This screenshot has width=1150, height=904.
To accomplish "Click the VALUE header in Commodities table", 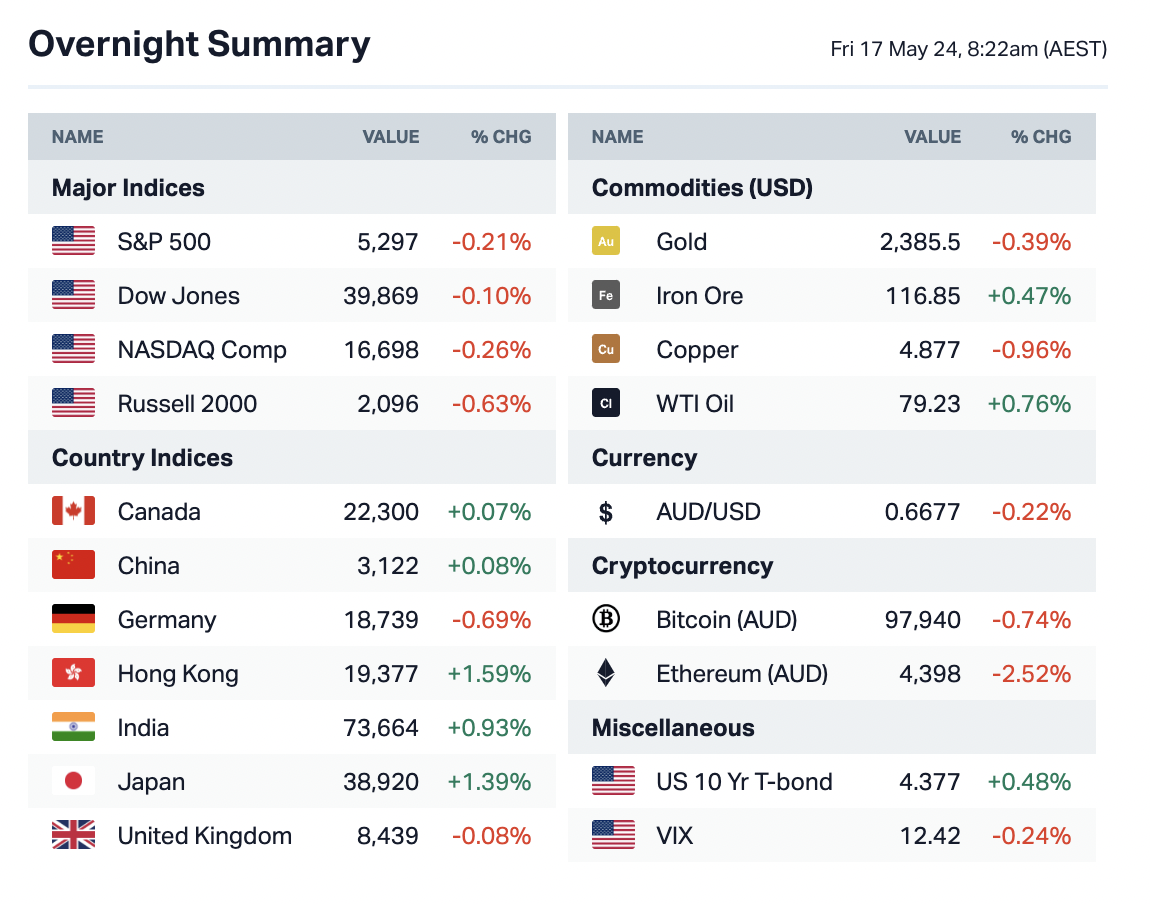I will click(932, 137).
